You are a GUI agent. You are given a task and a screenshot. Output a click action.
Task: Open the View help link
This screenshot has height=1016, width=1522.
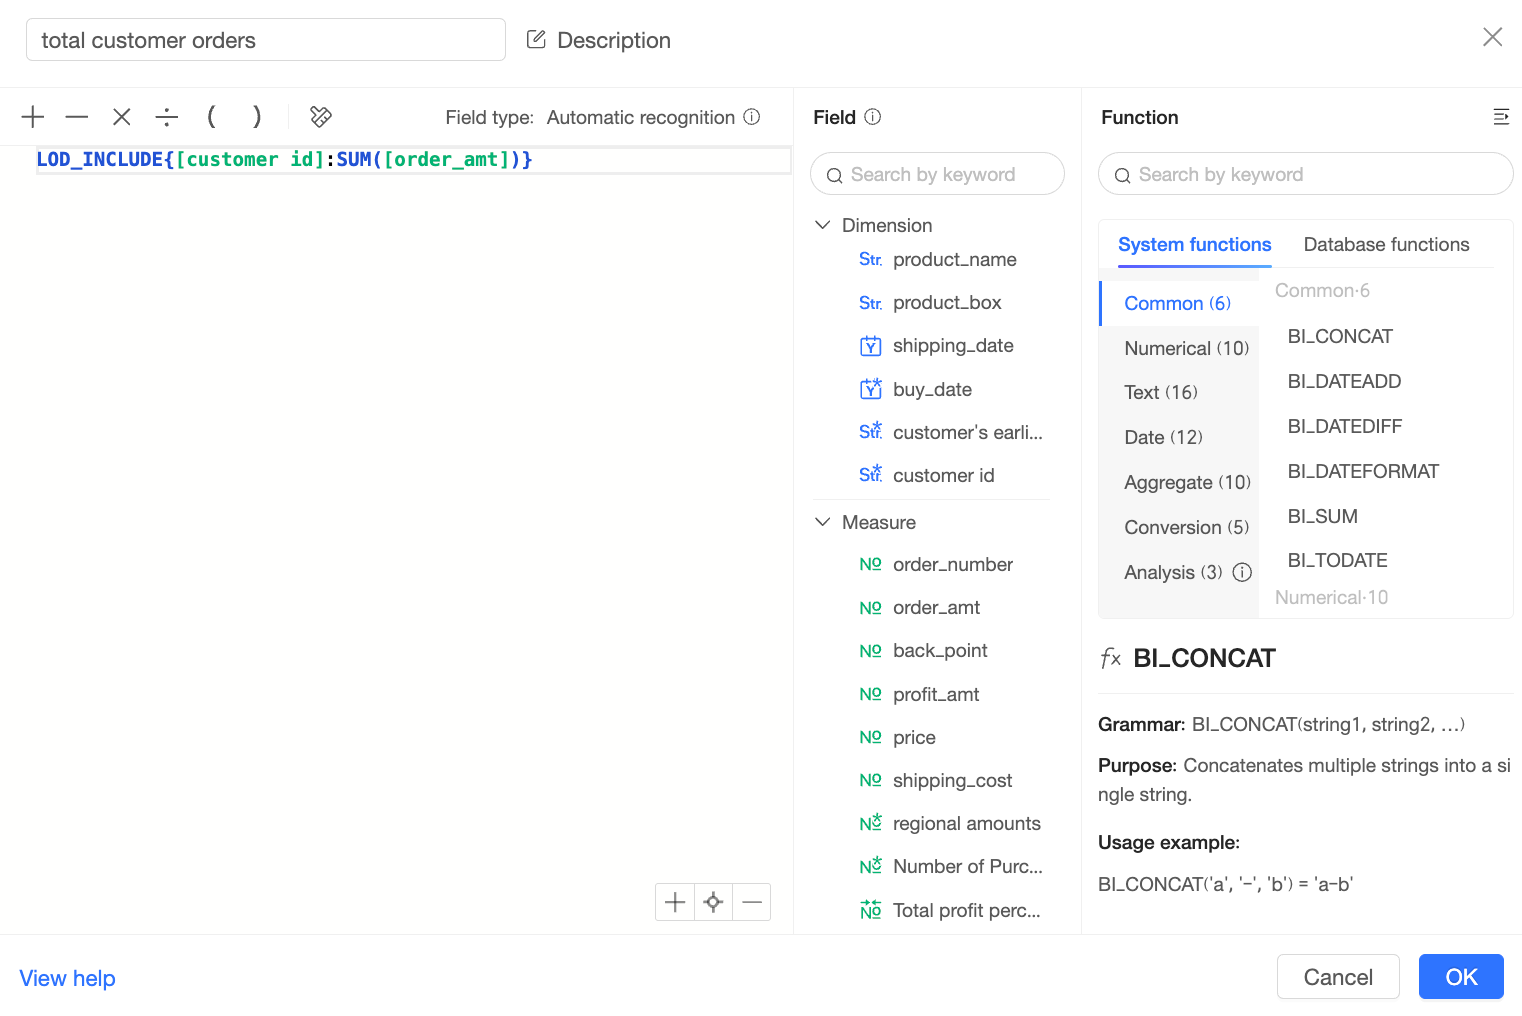68,978
